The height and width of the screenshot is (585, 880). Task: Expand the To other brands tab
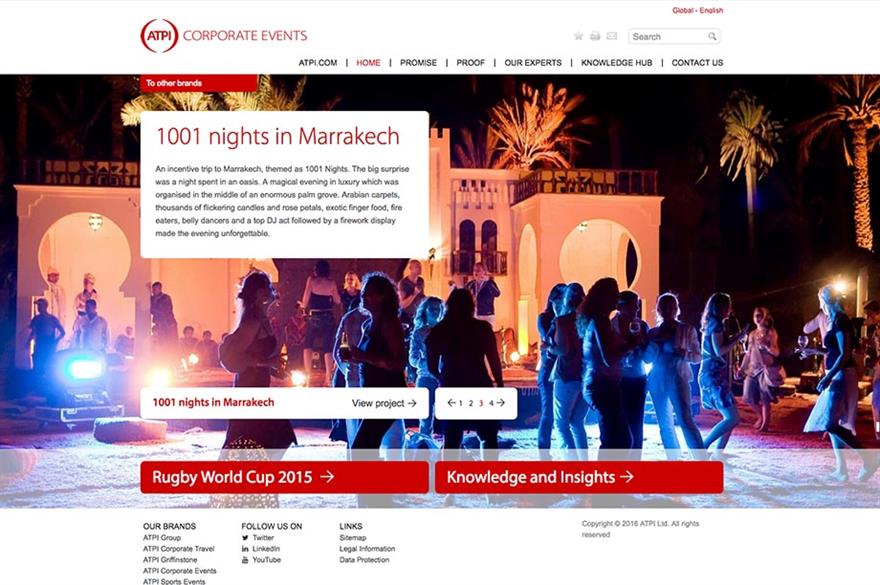[199, 83]
